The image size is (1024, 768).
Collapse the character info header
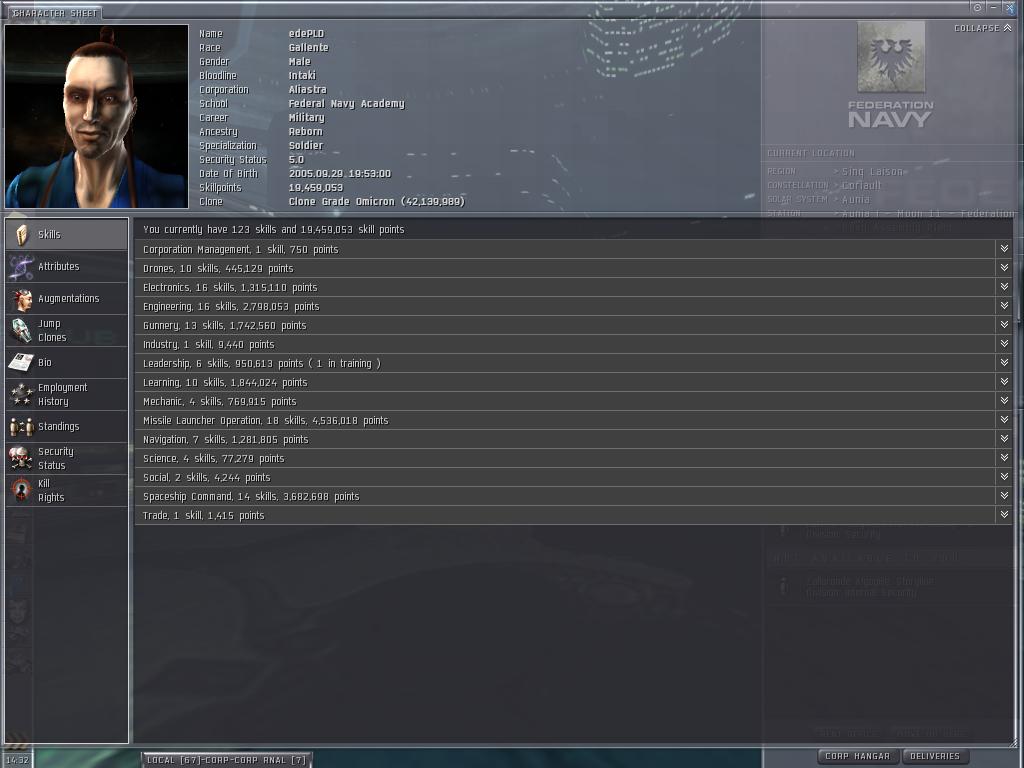[x=982, y=28]
